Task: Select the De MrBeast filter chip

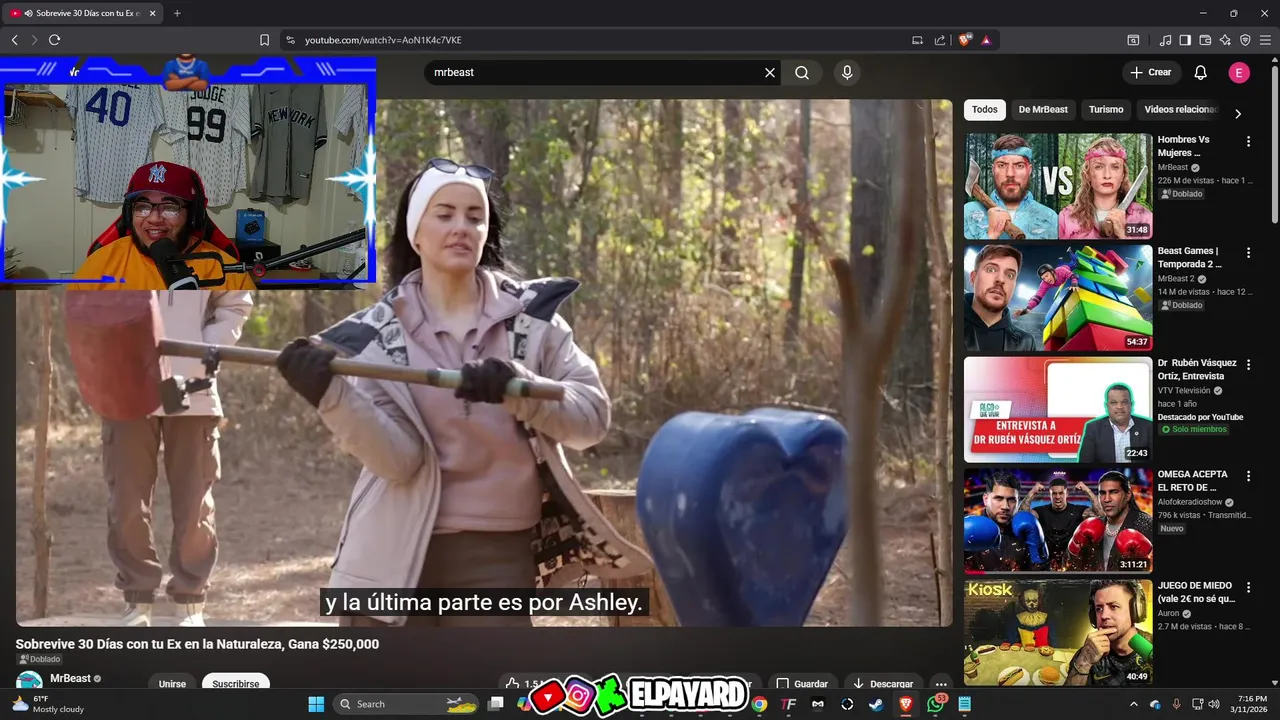Action: coord(1043,110)
